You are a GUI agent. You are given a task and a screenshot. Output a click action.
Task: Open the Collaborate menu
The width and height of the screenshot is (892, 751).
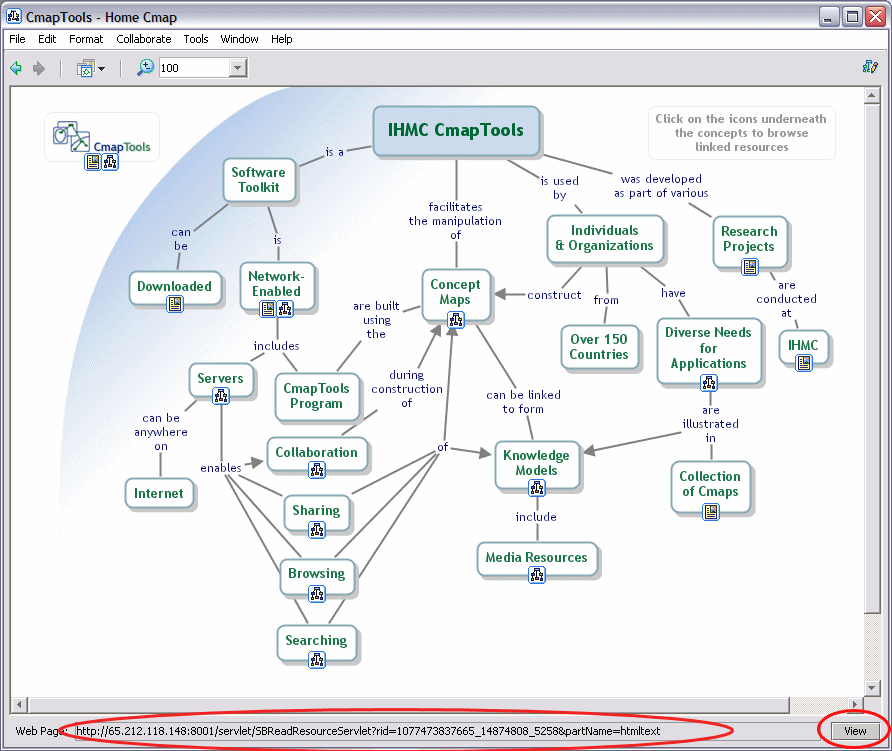coord(143,39)
